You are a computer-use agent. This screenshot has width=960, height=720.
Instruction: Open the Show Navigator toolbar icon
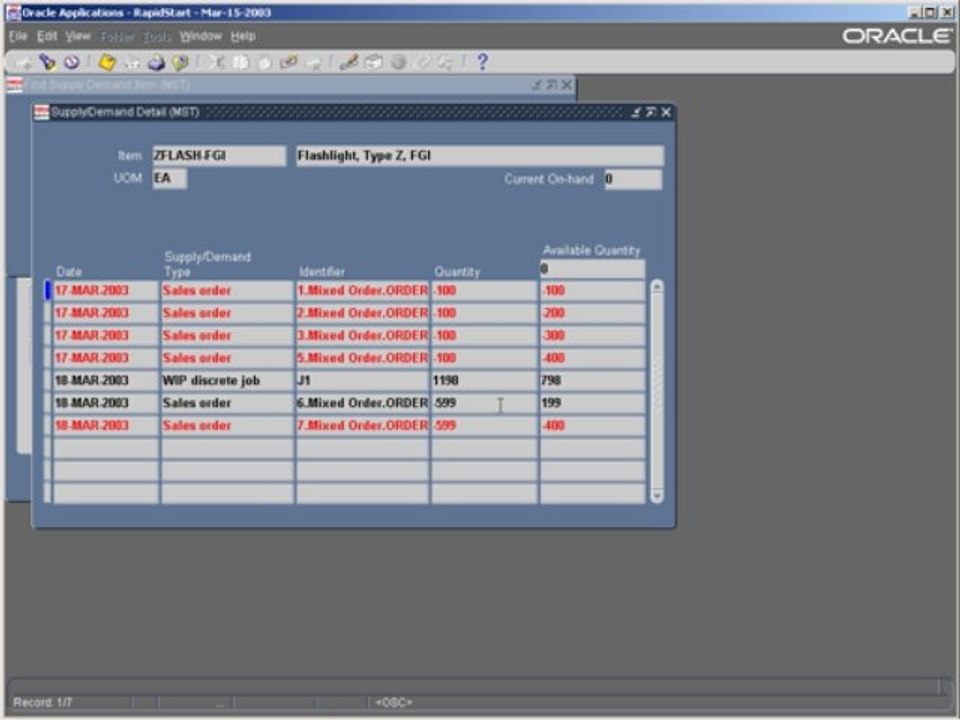click(x=72, y=62)
